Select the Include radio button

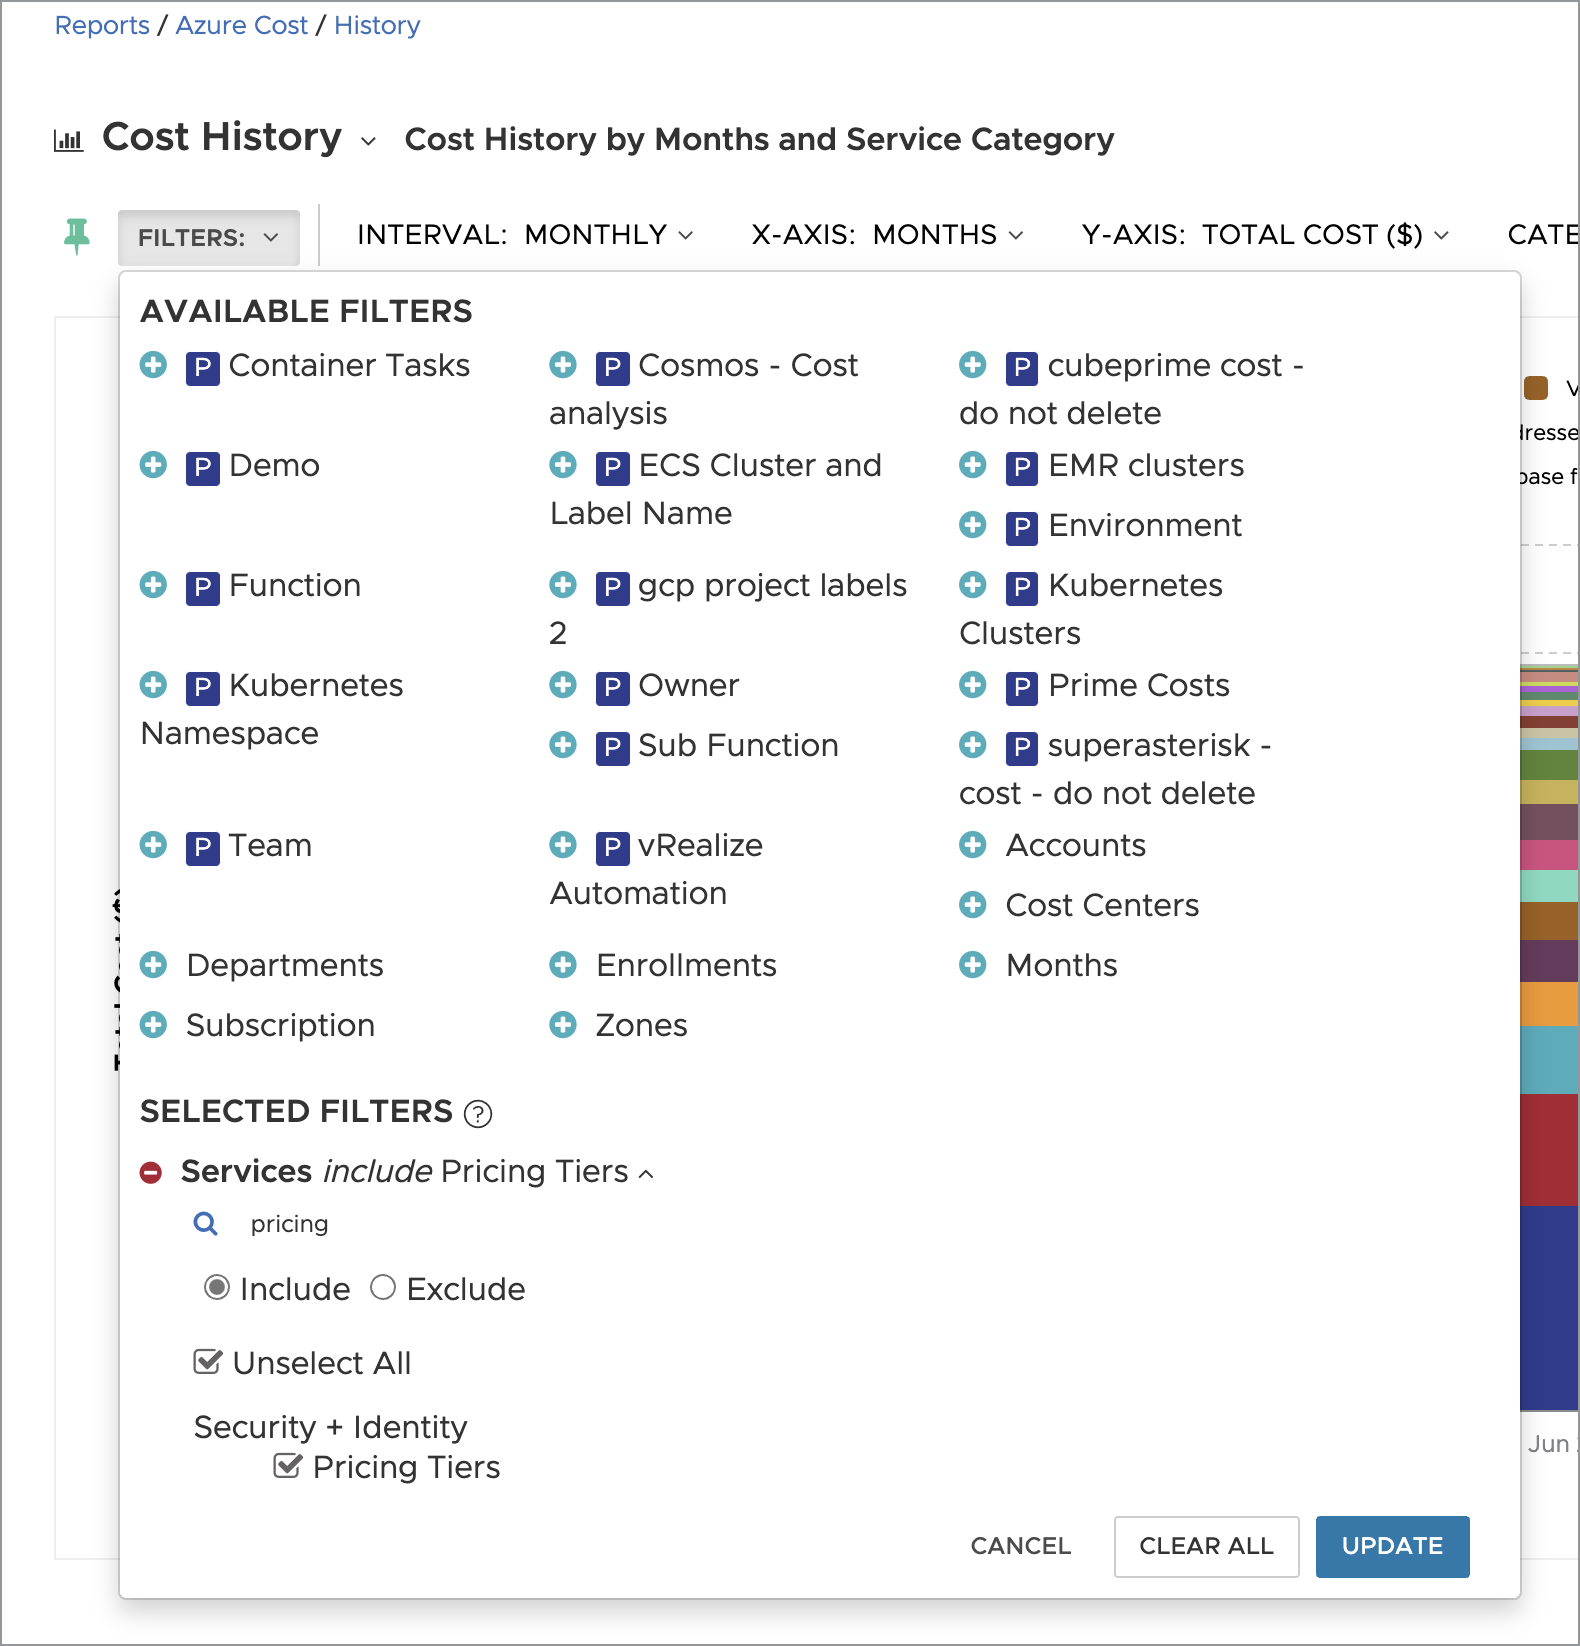click(217, 1288)
